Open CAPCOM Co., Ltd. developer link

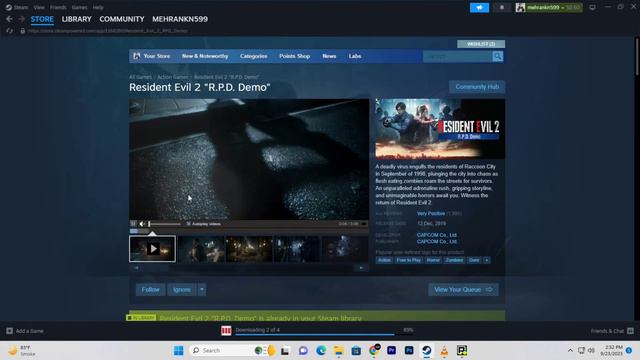click(436, 235)
